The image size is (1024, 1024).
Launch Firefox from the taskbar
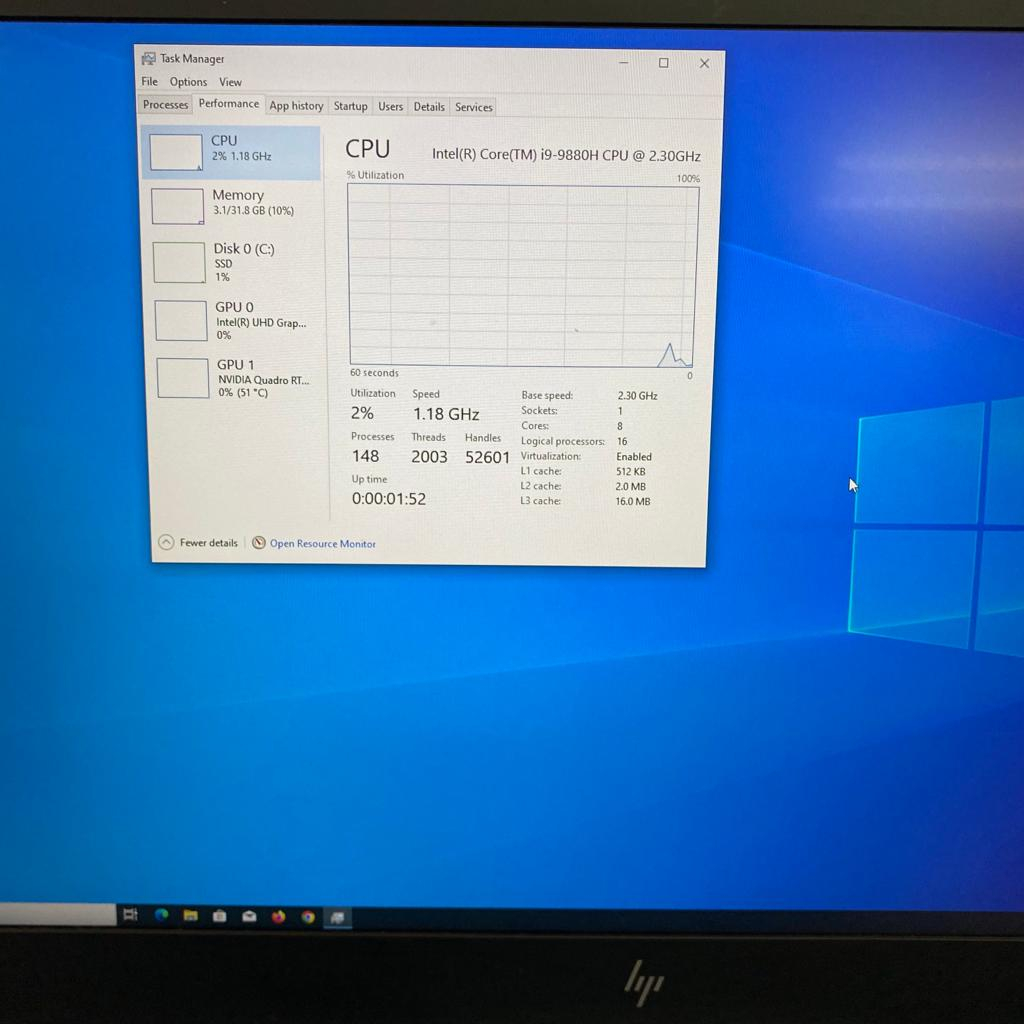point(278,916)
